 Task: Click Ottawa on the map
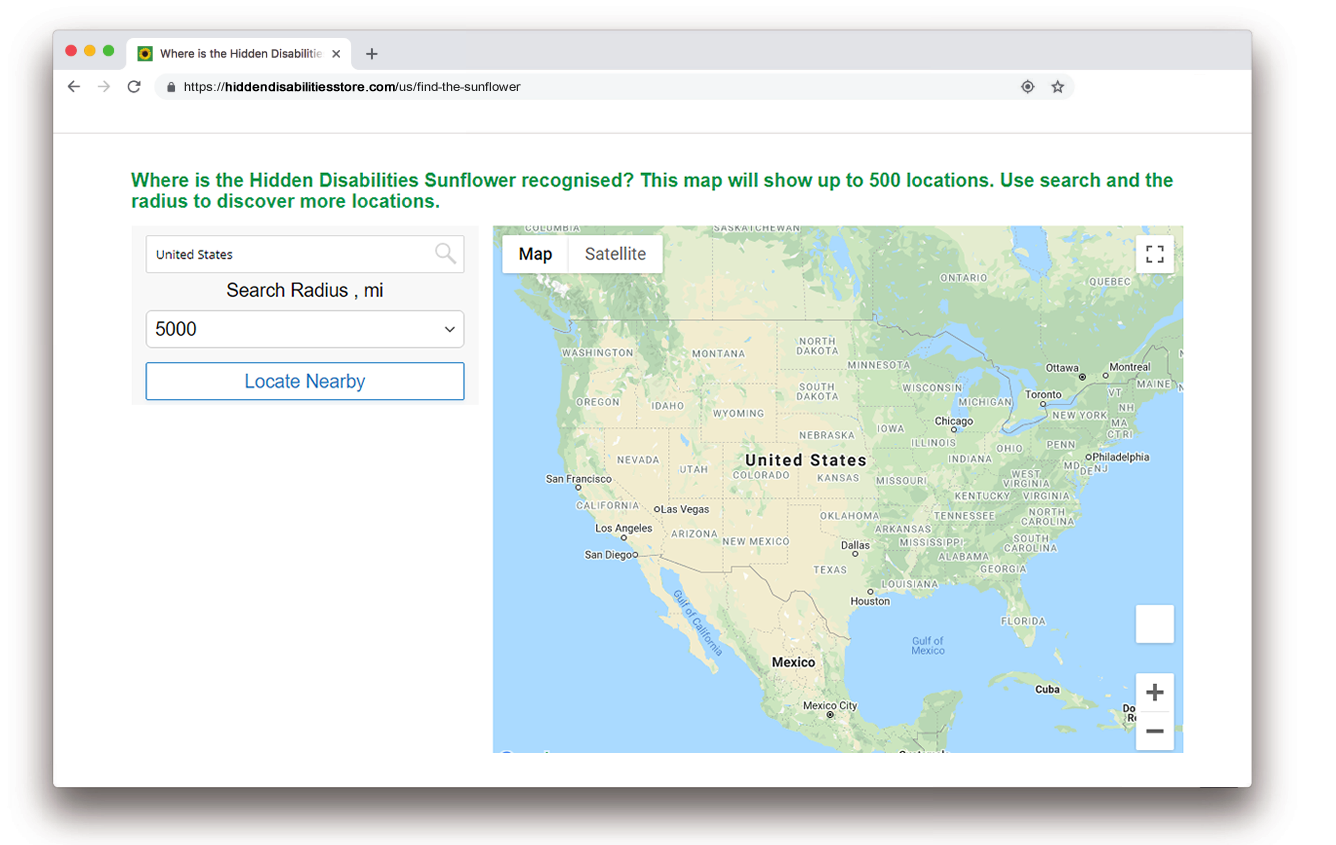tap(1062, 368)
